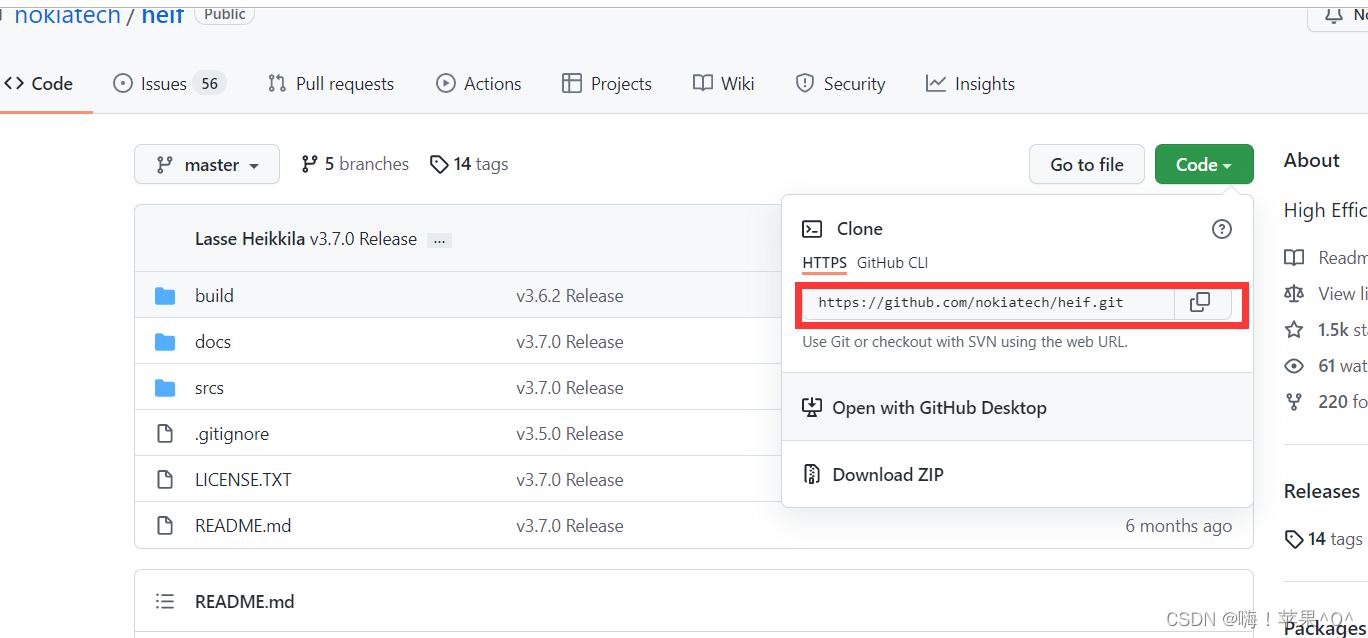Open the Code tab
The image size is (1368, 638).
coord(39,84)
